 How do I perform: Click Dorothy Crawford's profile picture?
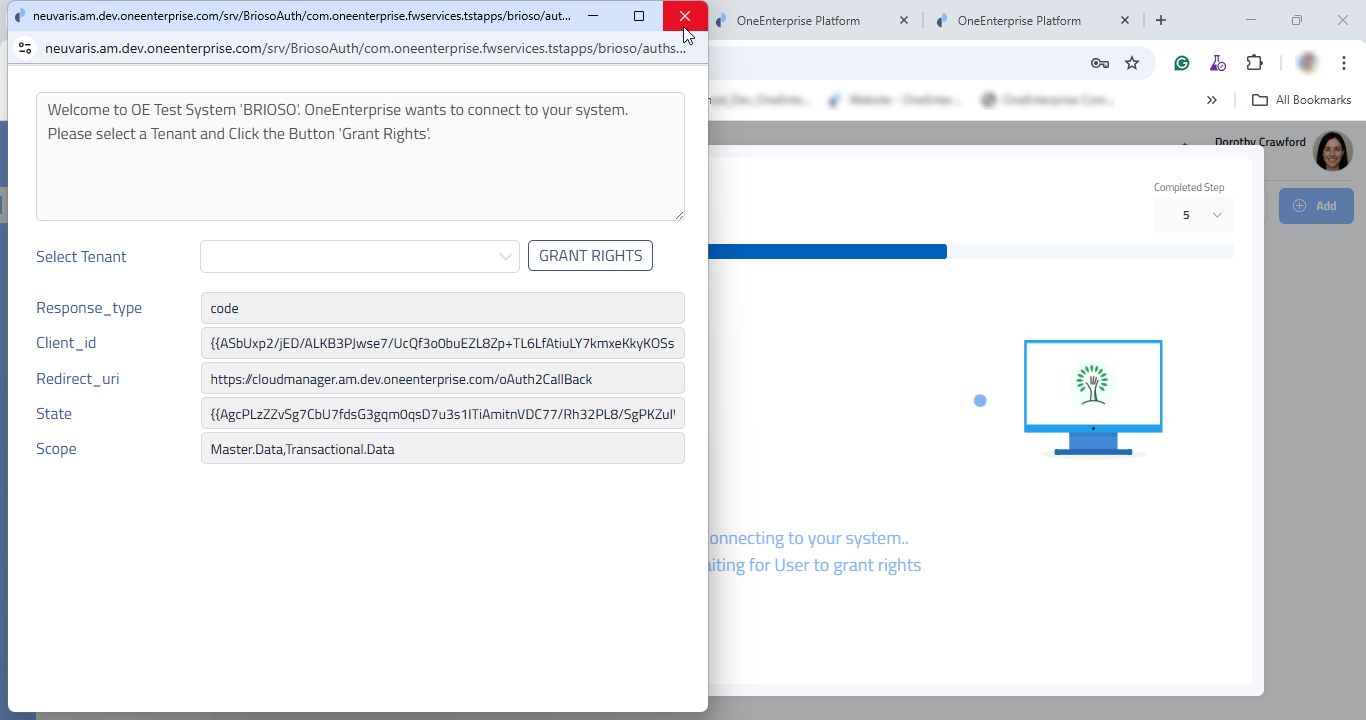pos(1332,151)
